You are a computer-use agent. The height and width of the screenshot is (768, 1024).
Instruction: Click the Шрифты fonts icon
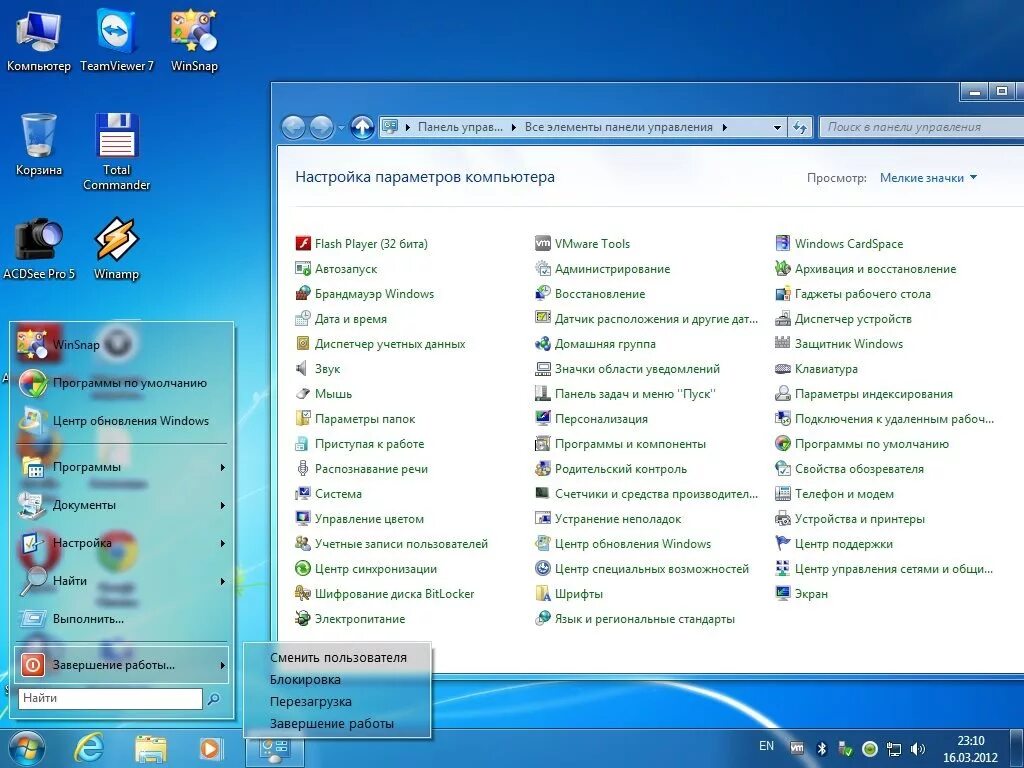[543, 594]
